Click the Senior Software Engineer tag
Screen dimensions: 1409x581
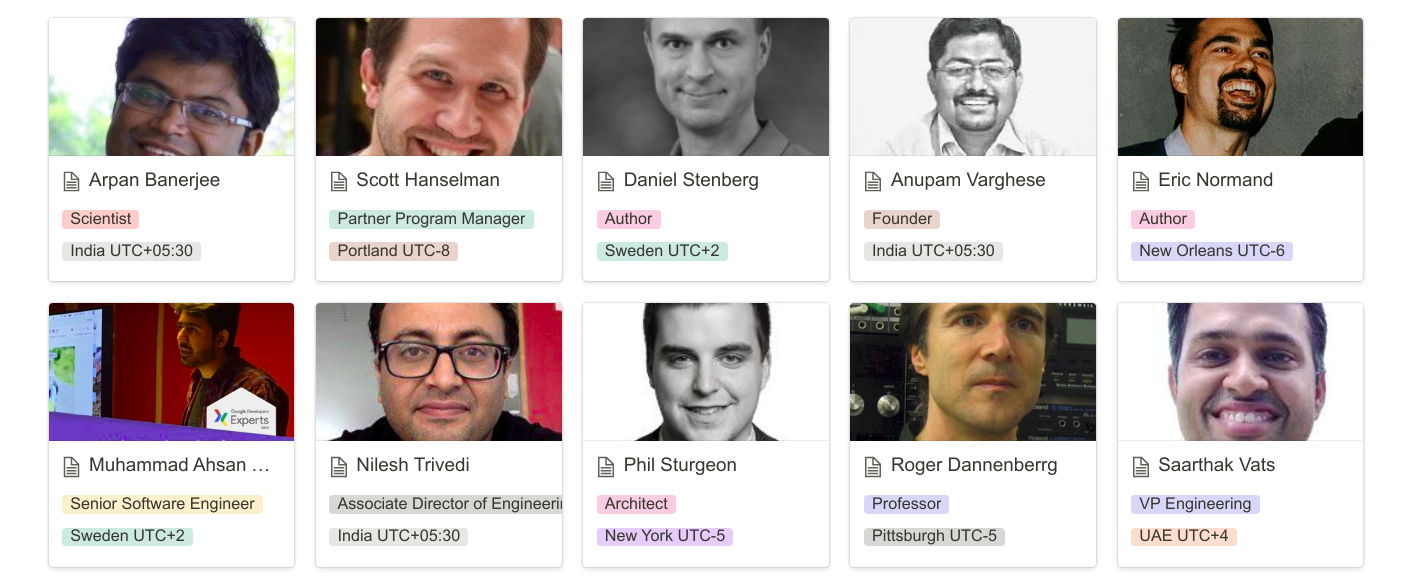pos(162,504)
